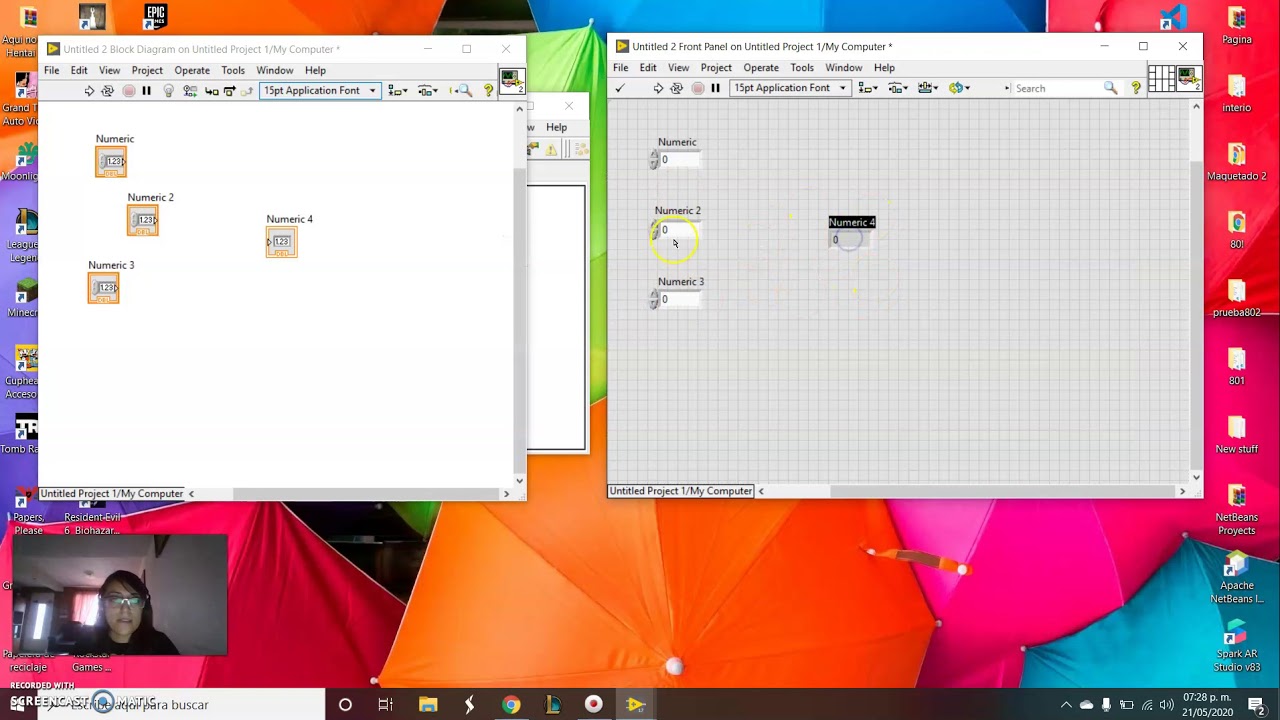
Task: Select Numeric 3 terminal in Block Diagram
Action: [103, 288]
